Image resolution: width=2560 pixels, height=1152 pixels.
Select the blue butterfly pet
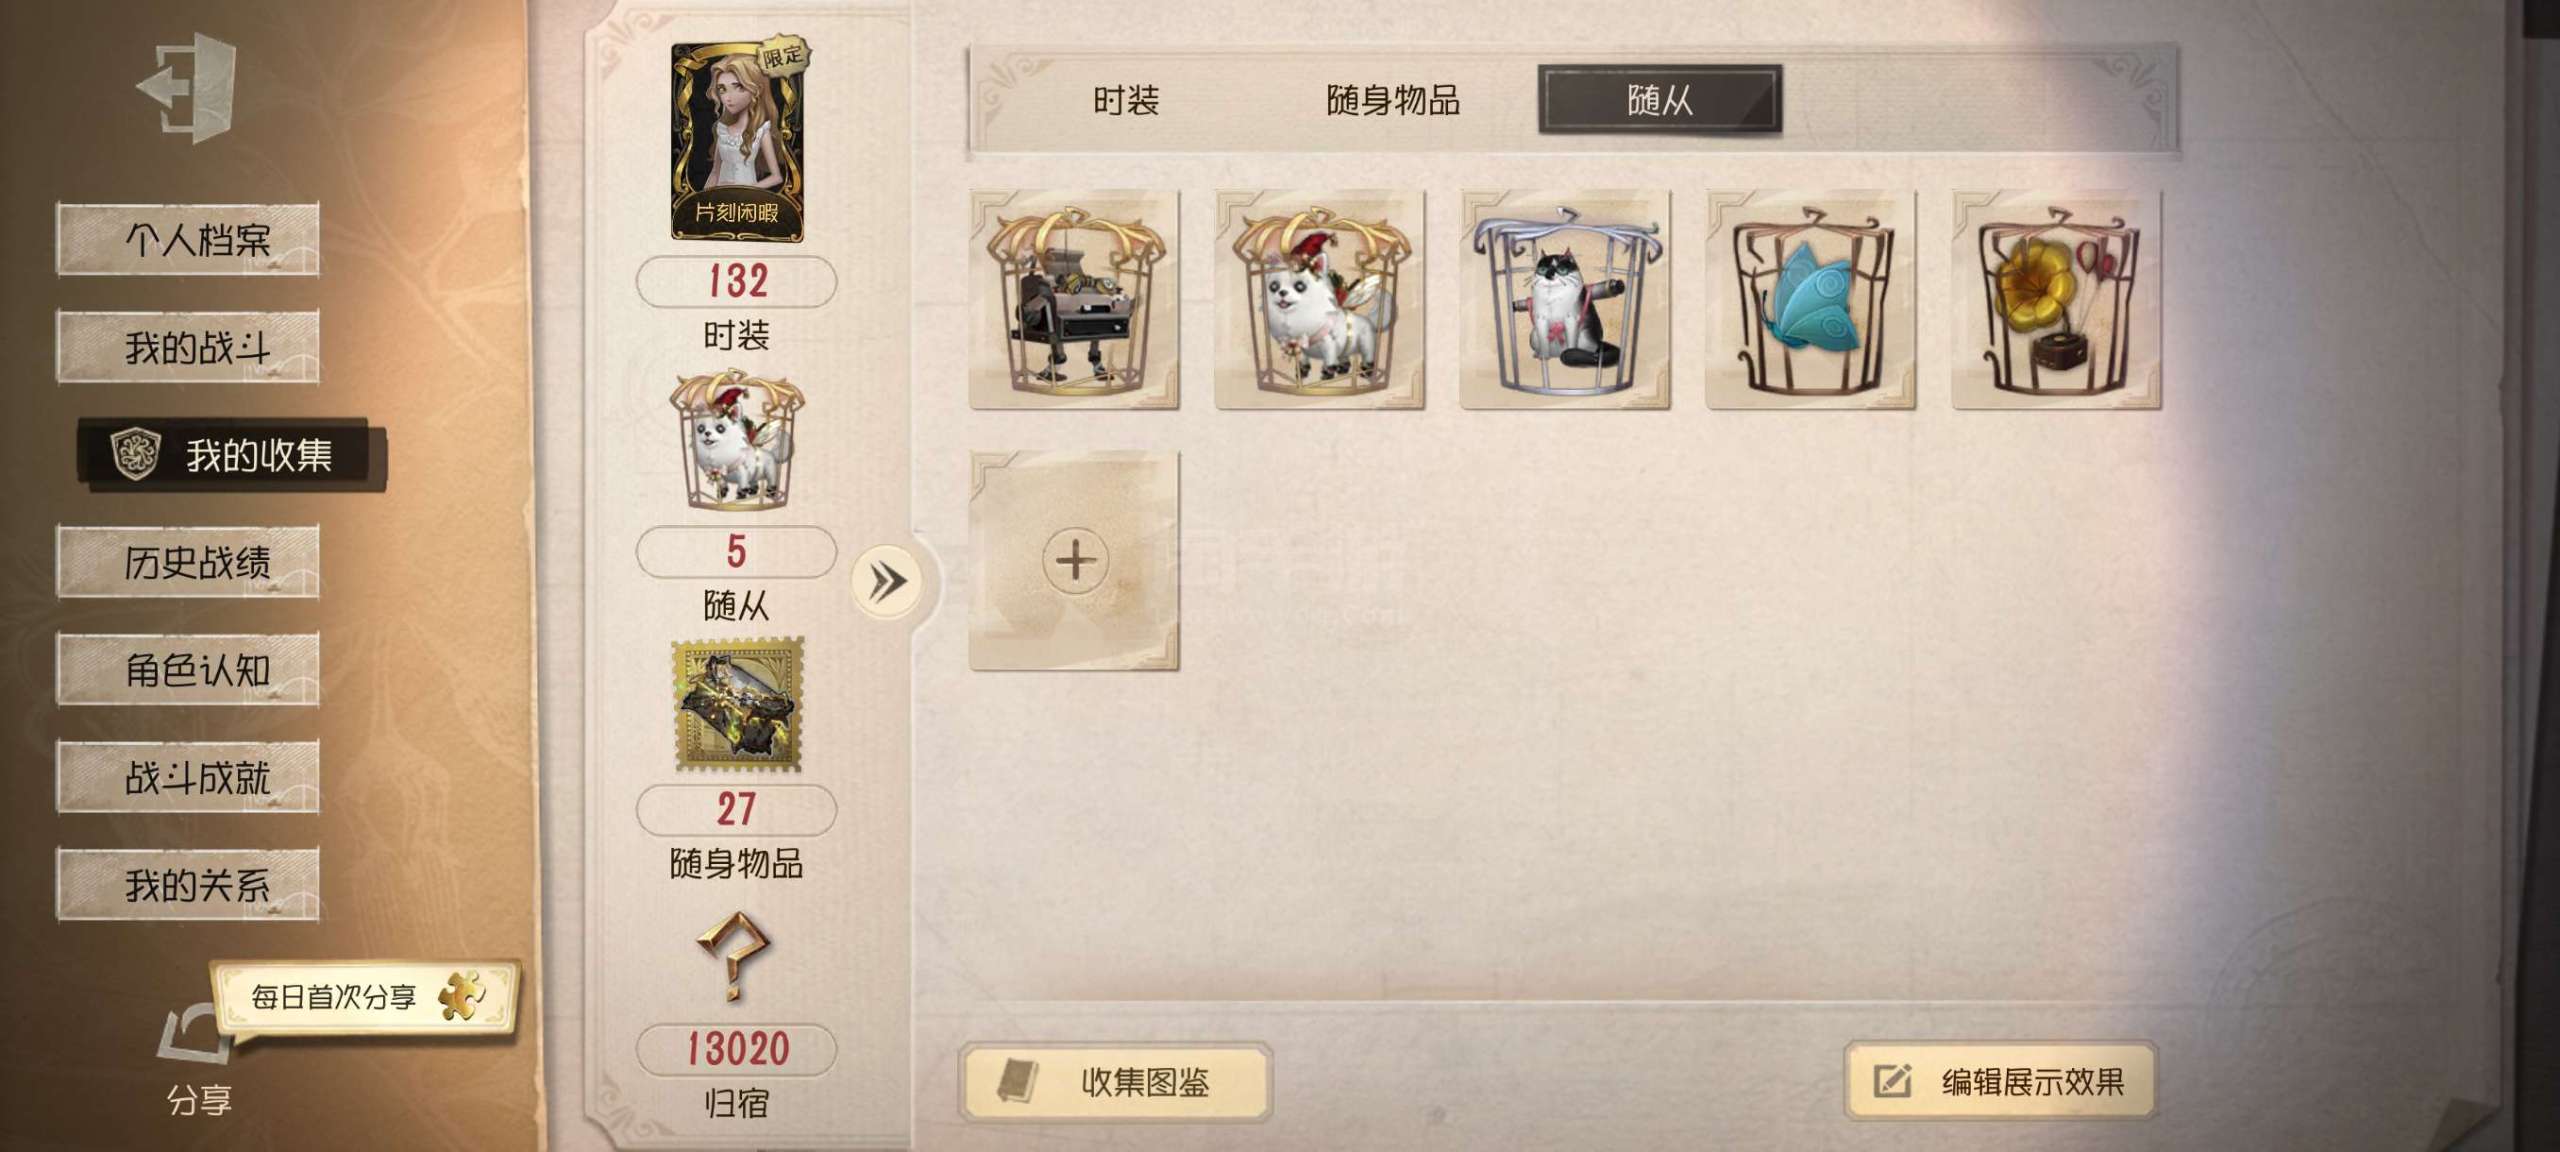pos(1810,300)
